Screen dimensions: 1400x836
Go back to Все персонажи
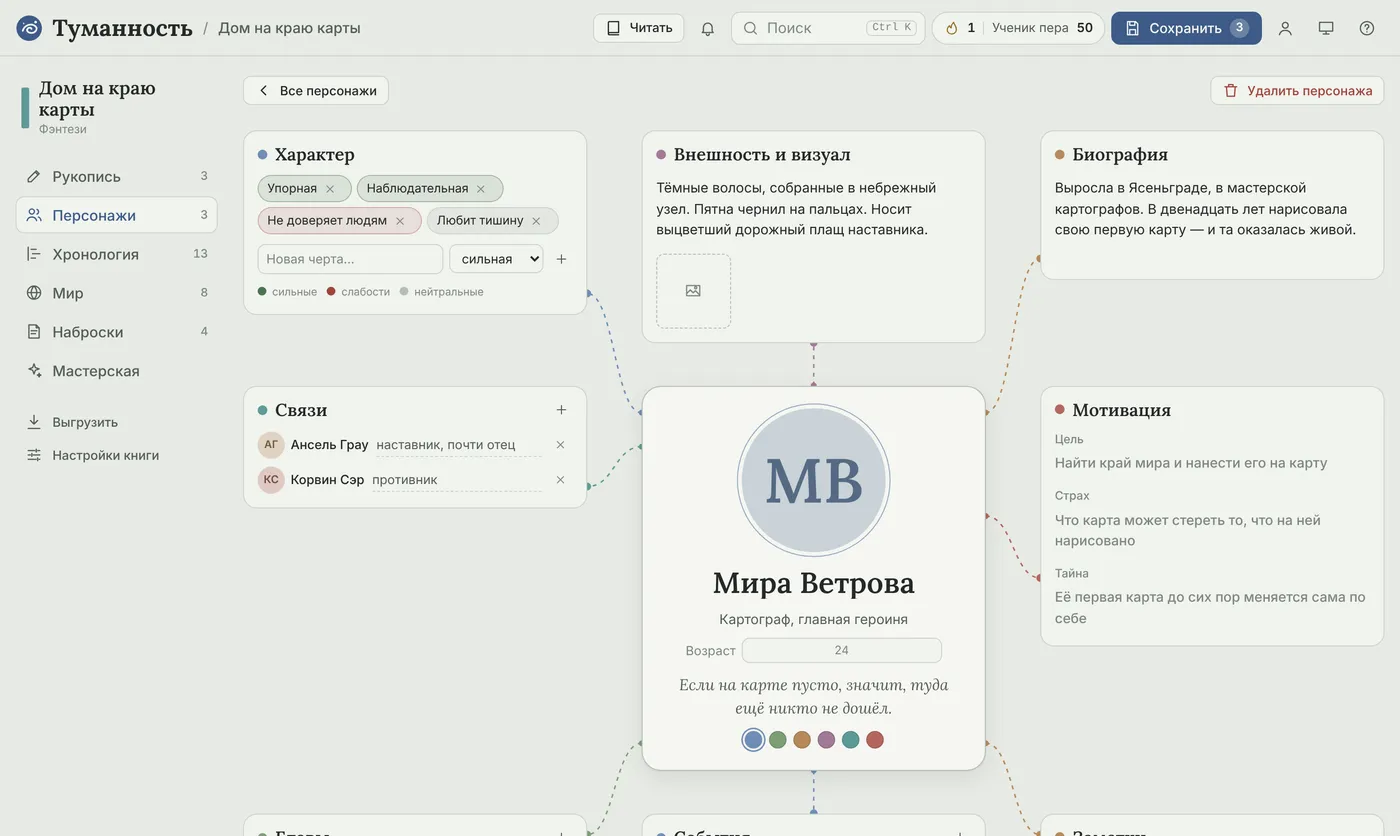click(x=316, y=90)
